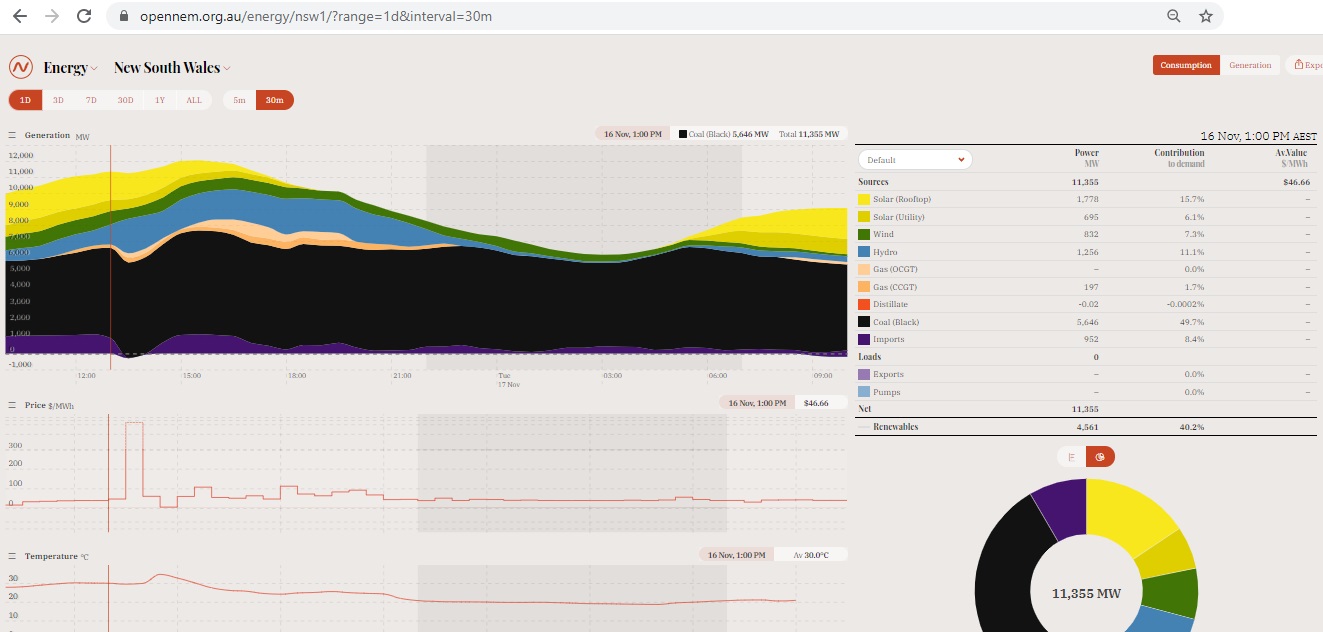This screenshot has width=1323, height=632.
Task: Select the 1Y range
Action: pos(160,100)
